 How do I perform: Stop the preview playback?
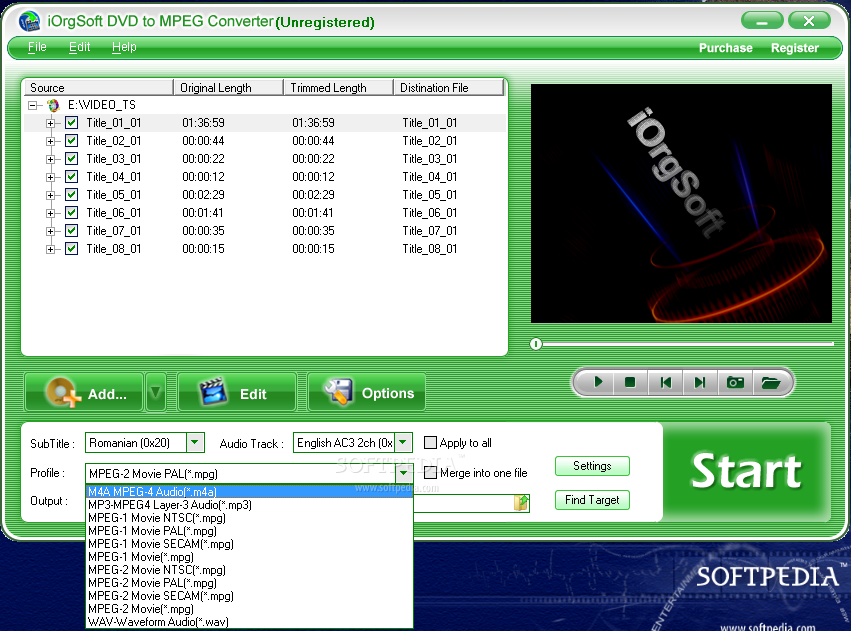click(x=630, y=383)
